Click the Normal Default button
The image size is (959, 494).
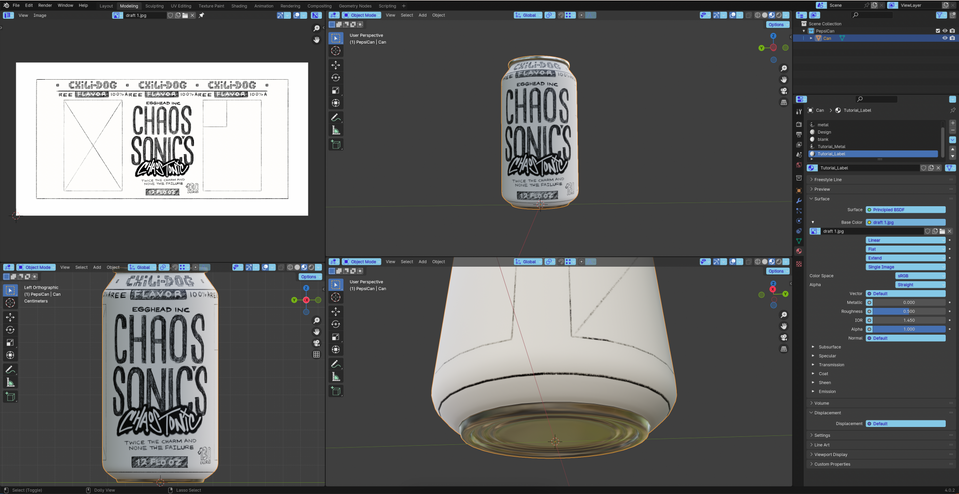tap(905, 337)
